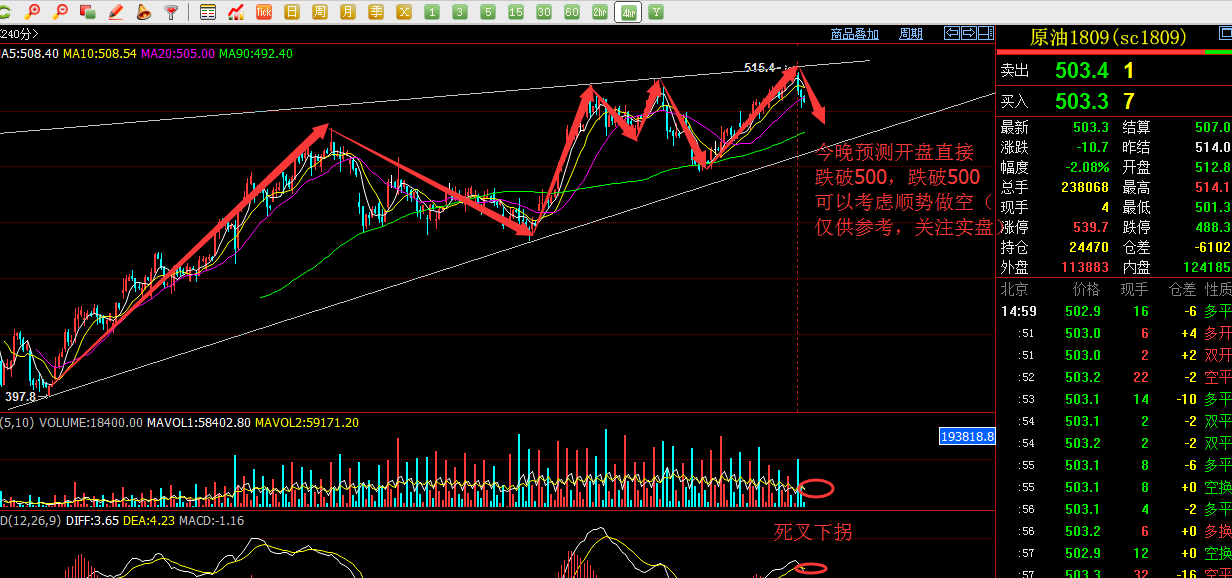
Task: Select the 3-minute period
Action: (x=460, y=12)
